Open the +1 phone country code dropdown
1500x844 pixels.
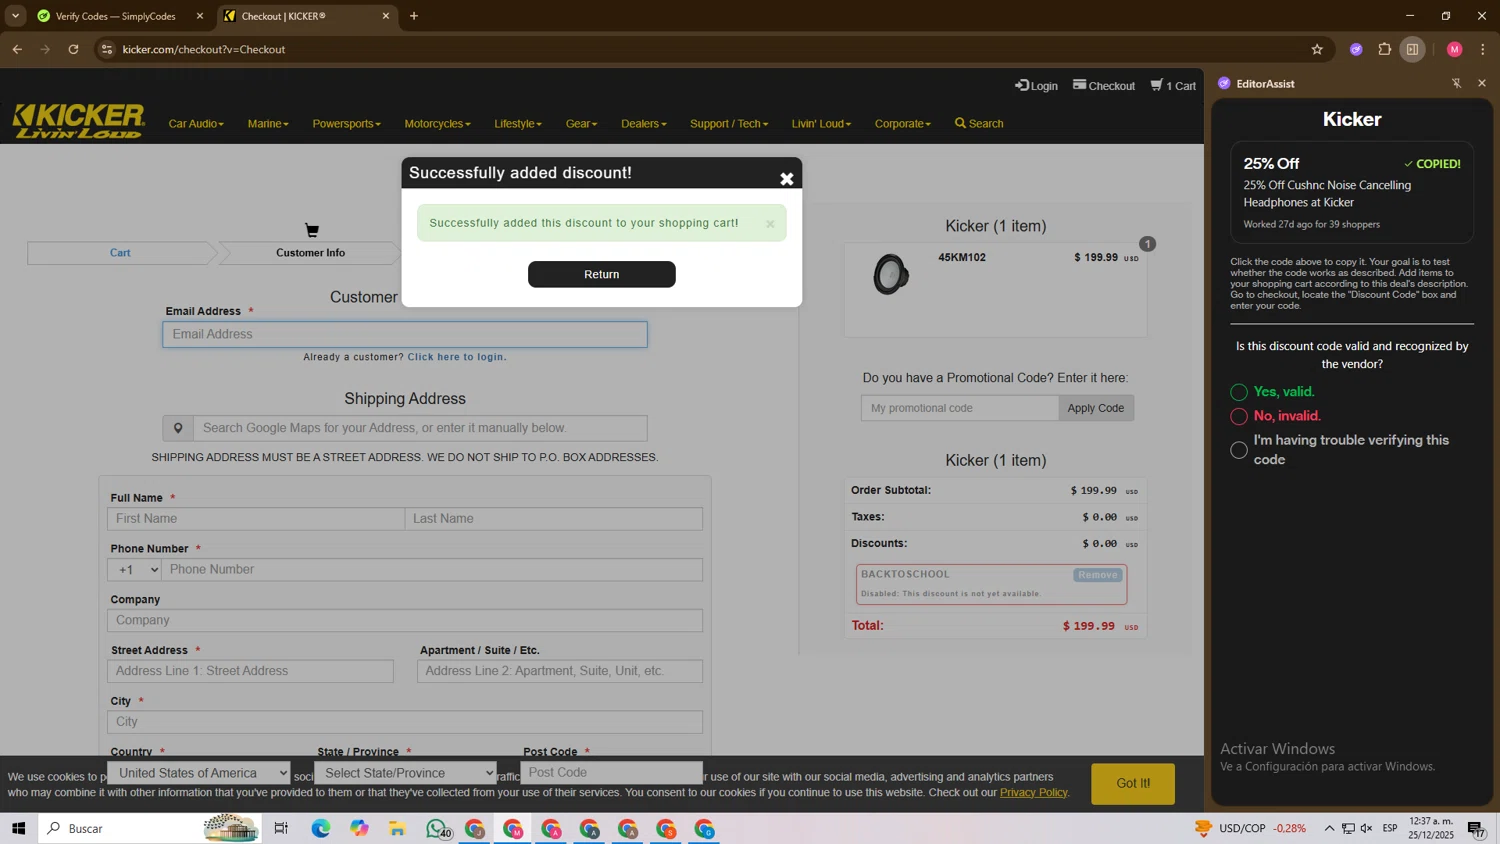pos(135,570)
